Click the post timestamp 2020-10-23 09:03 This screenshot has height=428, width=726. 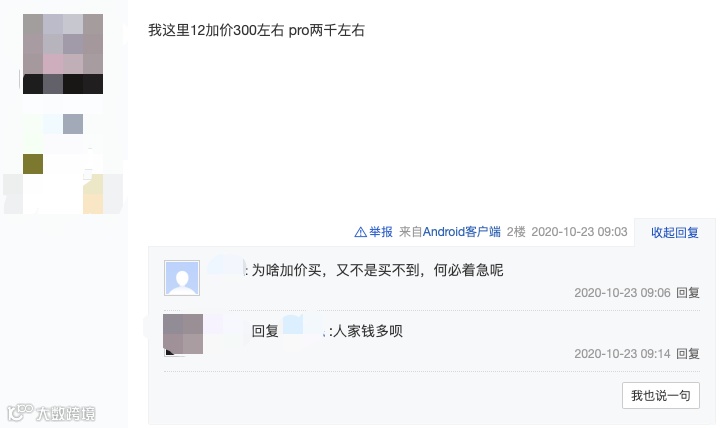tap(579, 232)
